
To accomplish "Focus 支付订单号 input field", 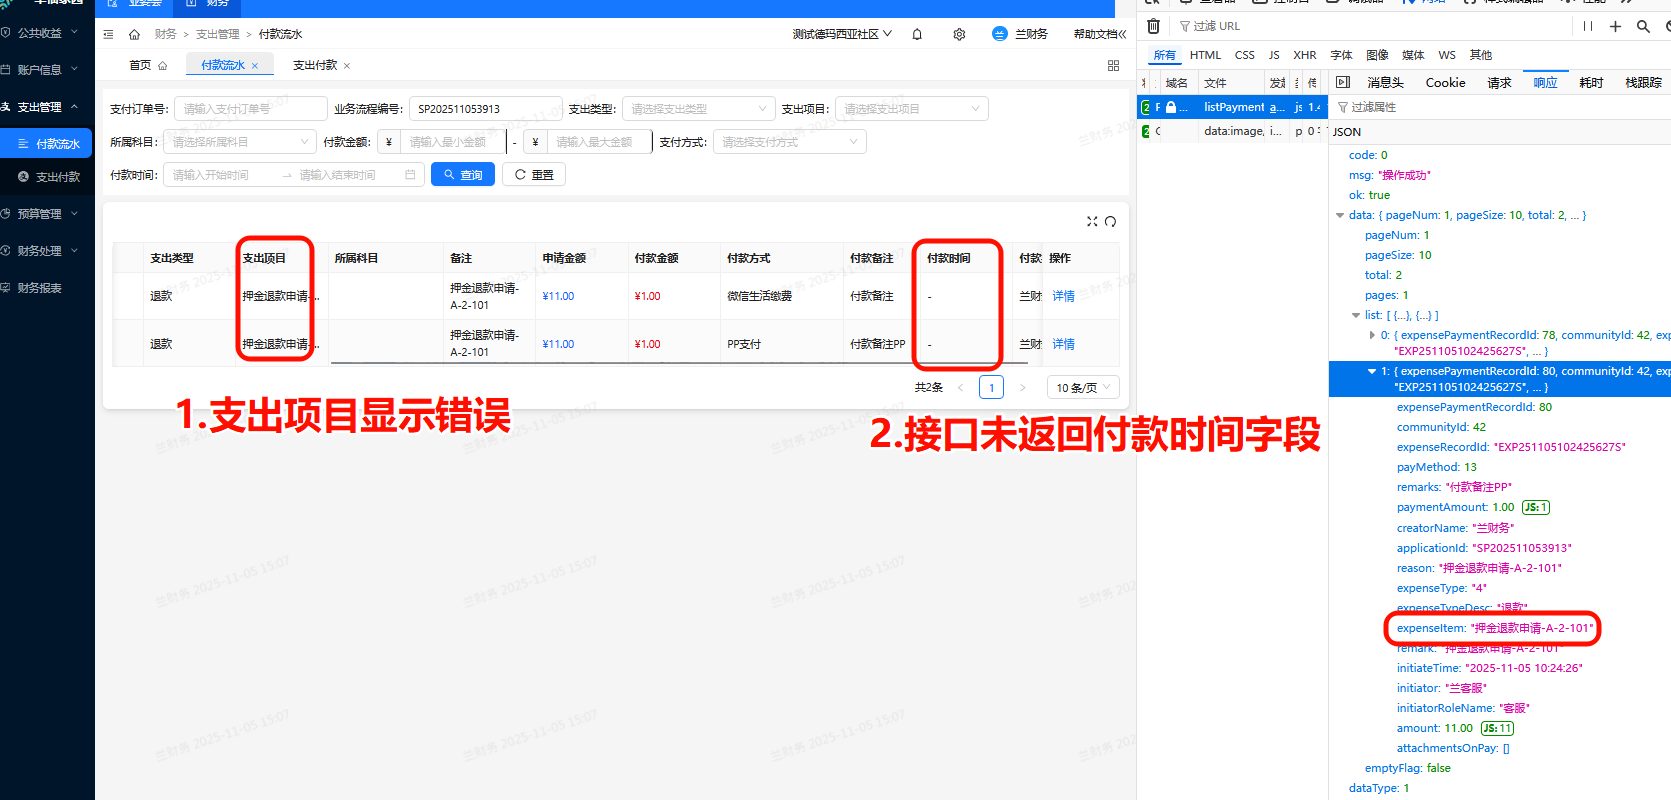I will point(251,109).
